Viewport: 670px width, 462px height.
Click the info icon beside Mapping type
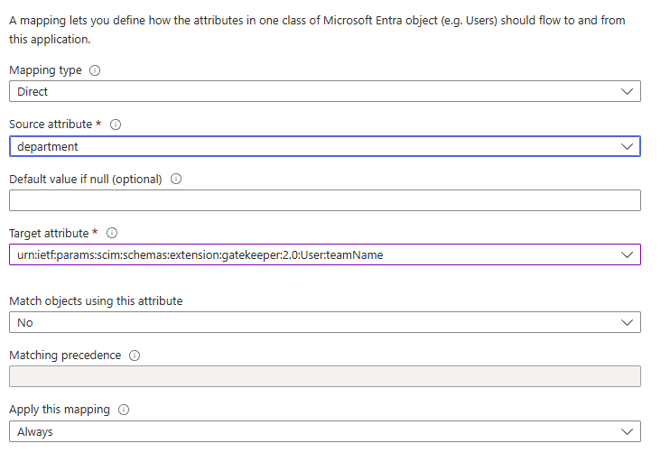pyautogui.click(x=95, y=71)
